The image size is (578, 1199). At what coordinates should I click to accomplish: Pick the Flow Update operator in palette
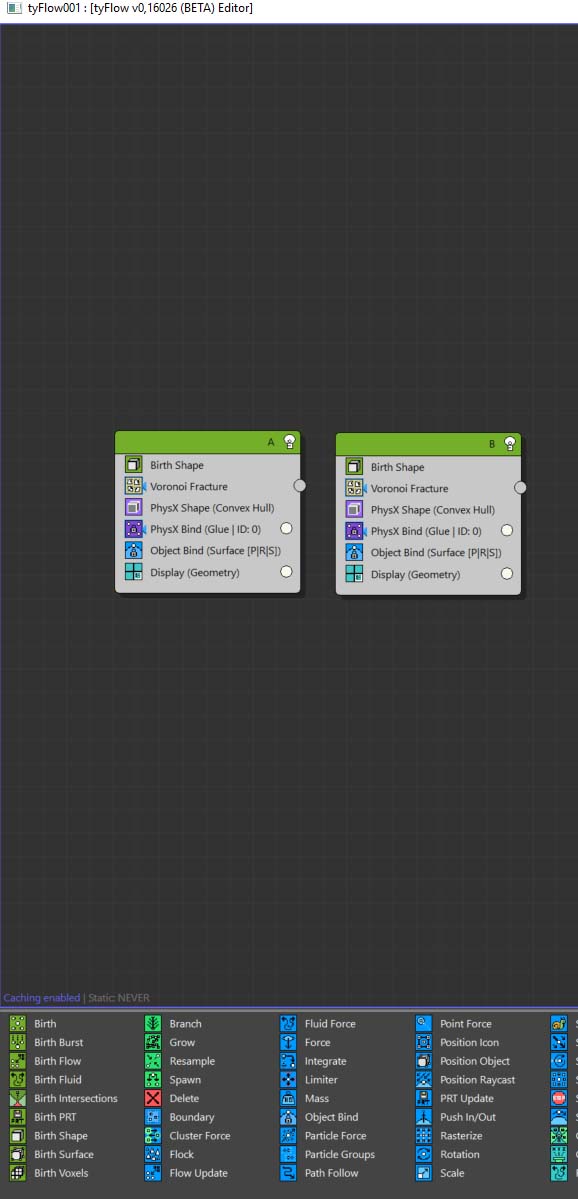tap(187, 1173)
